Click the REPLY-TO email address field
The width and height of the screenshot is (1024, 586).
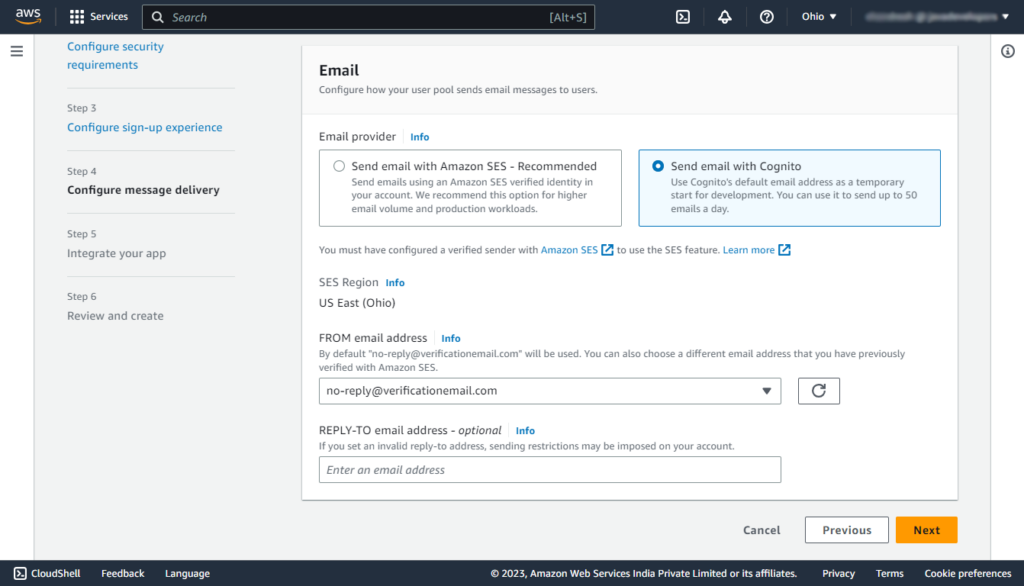pyautogui.click(x=549, y=469)
